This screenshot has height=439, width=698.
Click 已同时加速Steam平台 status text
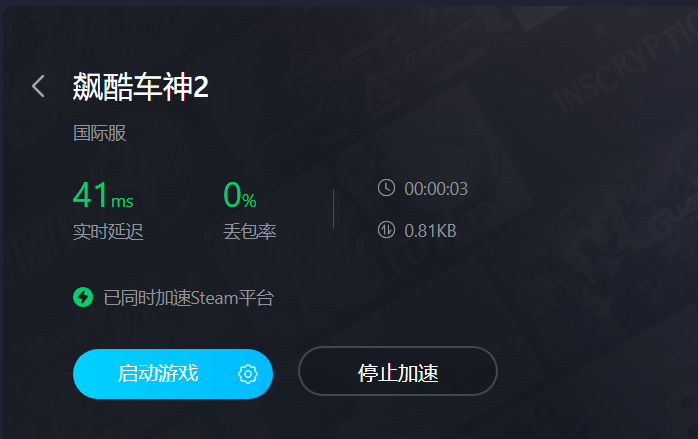click(x=189, y=298)
